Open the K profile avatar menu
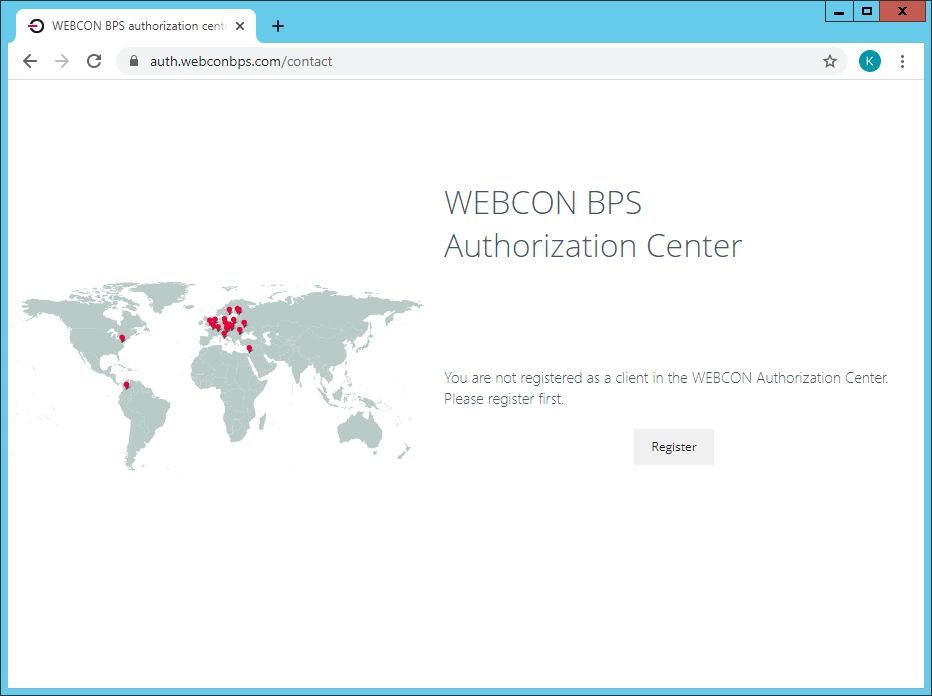The width and height of the screenshot is (932, 696). click(870, 61)
